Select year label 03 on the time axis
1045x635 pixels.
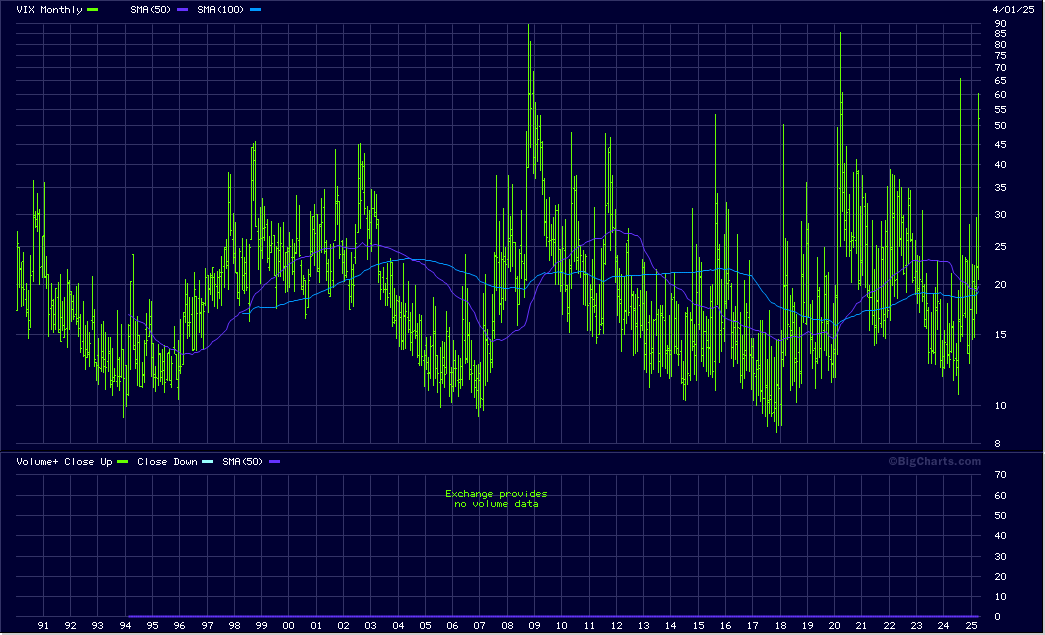371,625
